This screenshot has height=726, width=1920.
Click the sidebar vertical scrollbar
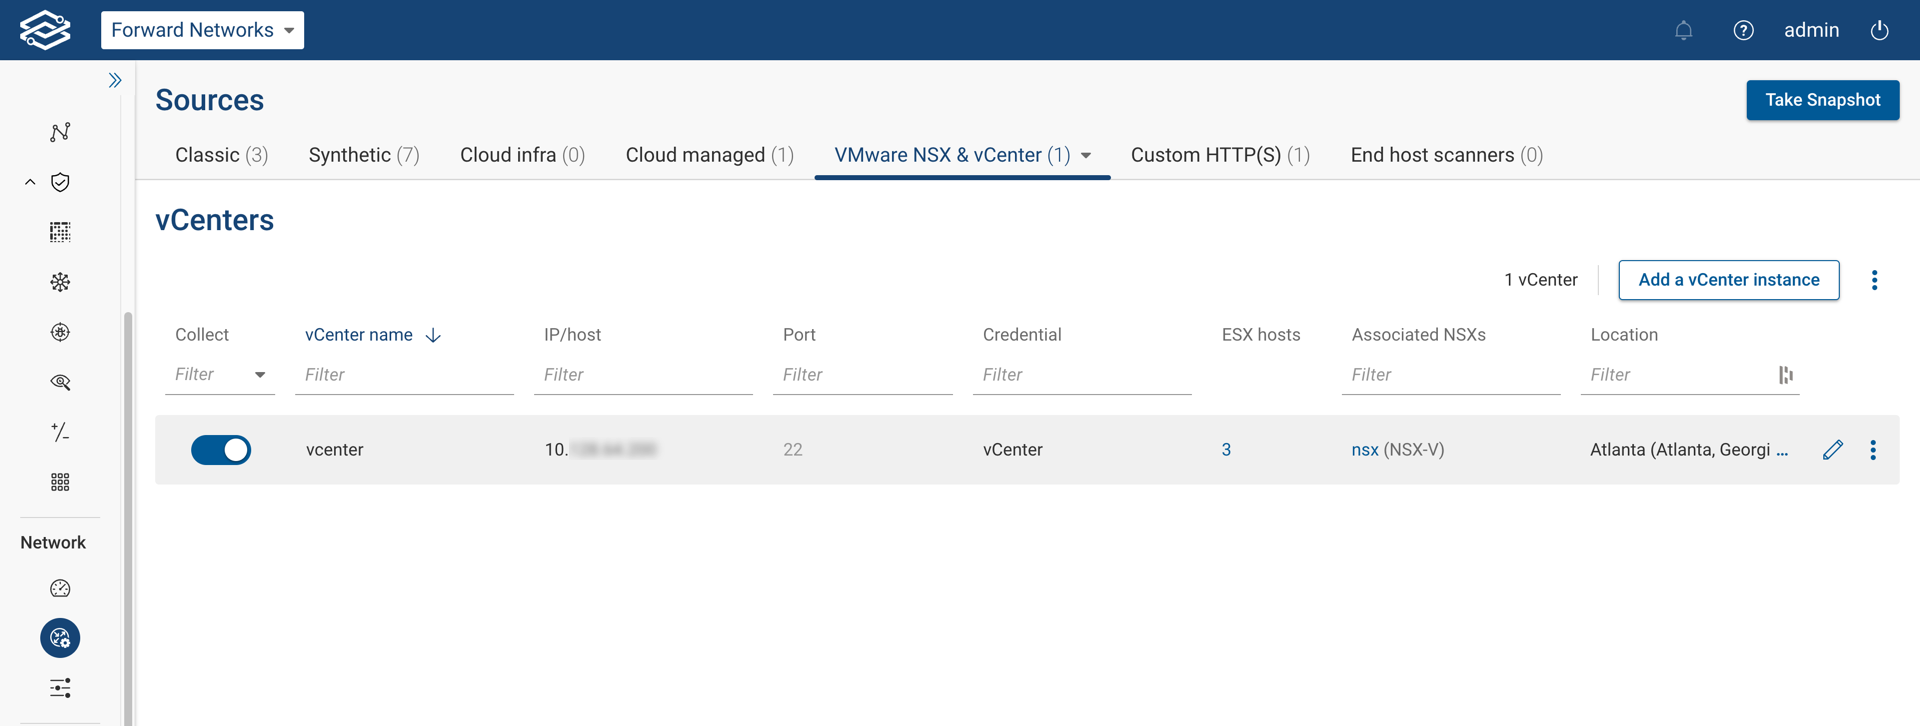point(128,518)
